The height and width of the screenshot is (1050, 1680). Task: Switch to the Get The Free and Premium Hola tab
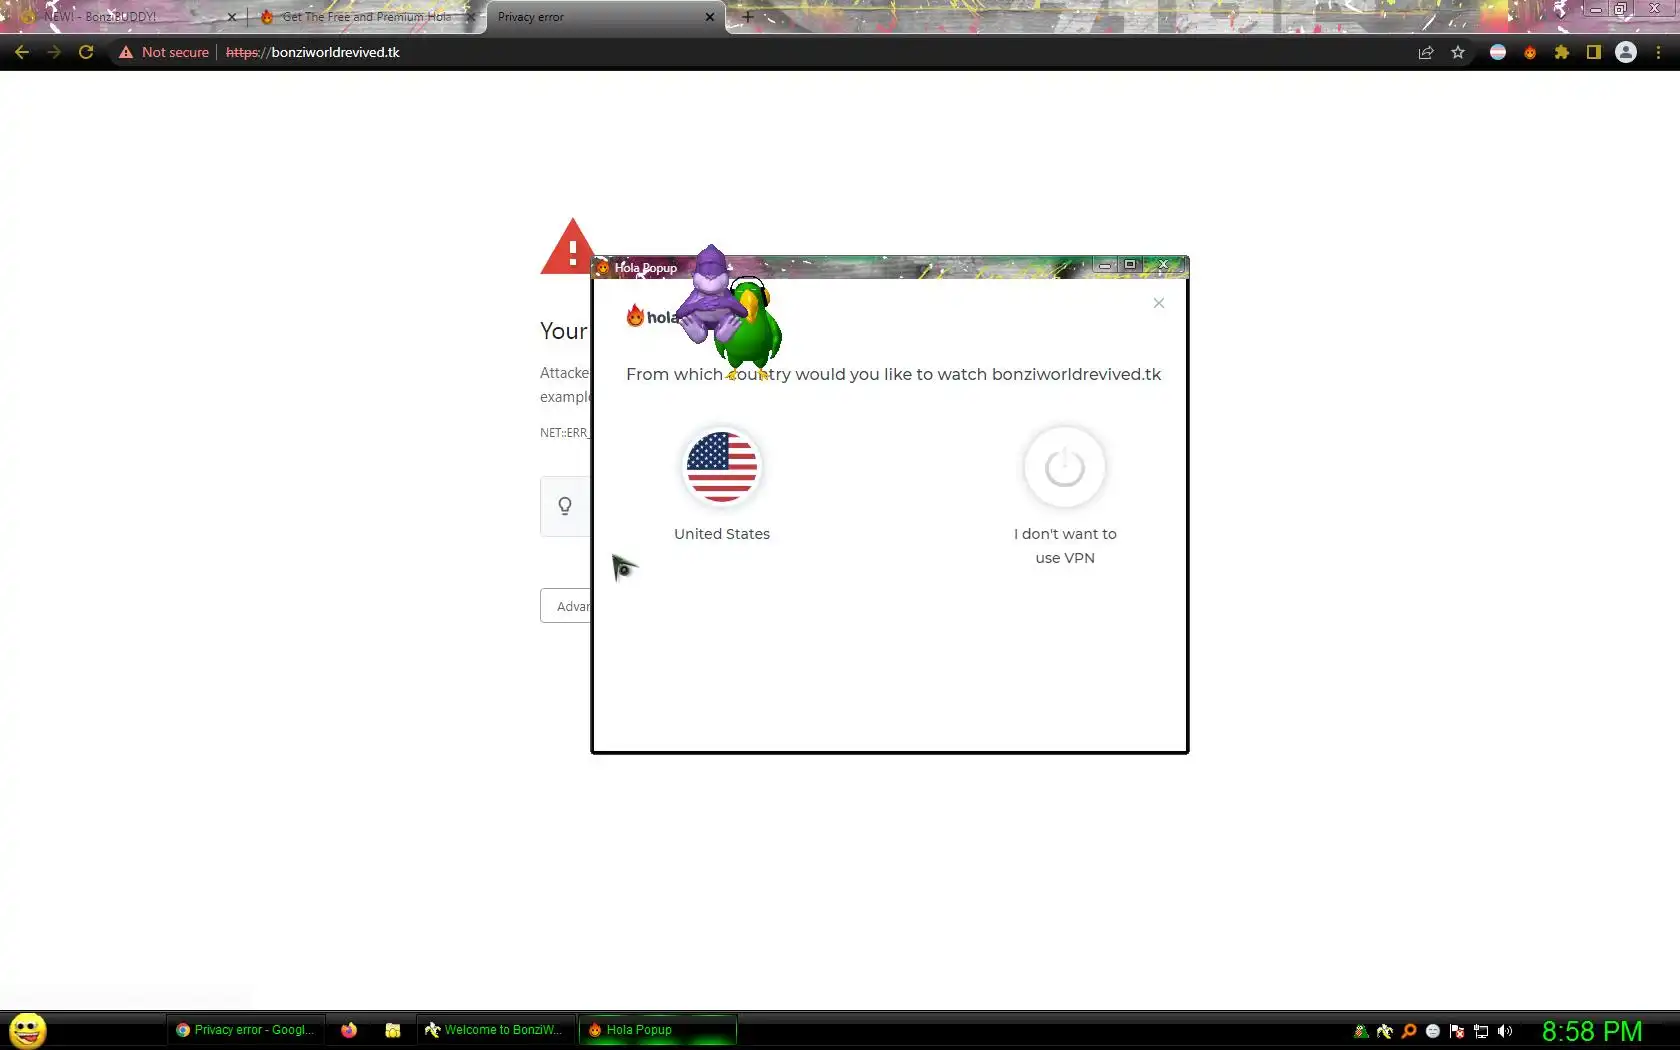[366, 17]
